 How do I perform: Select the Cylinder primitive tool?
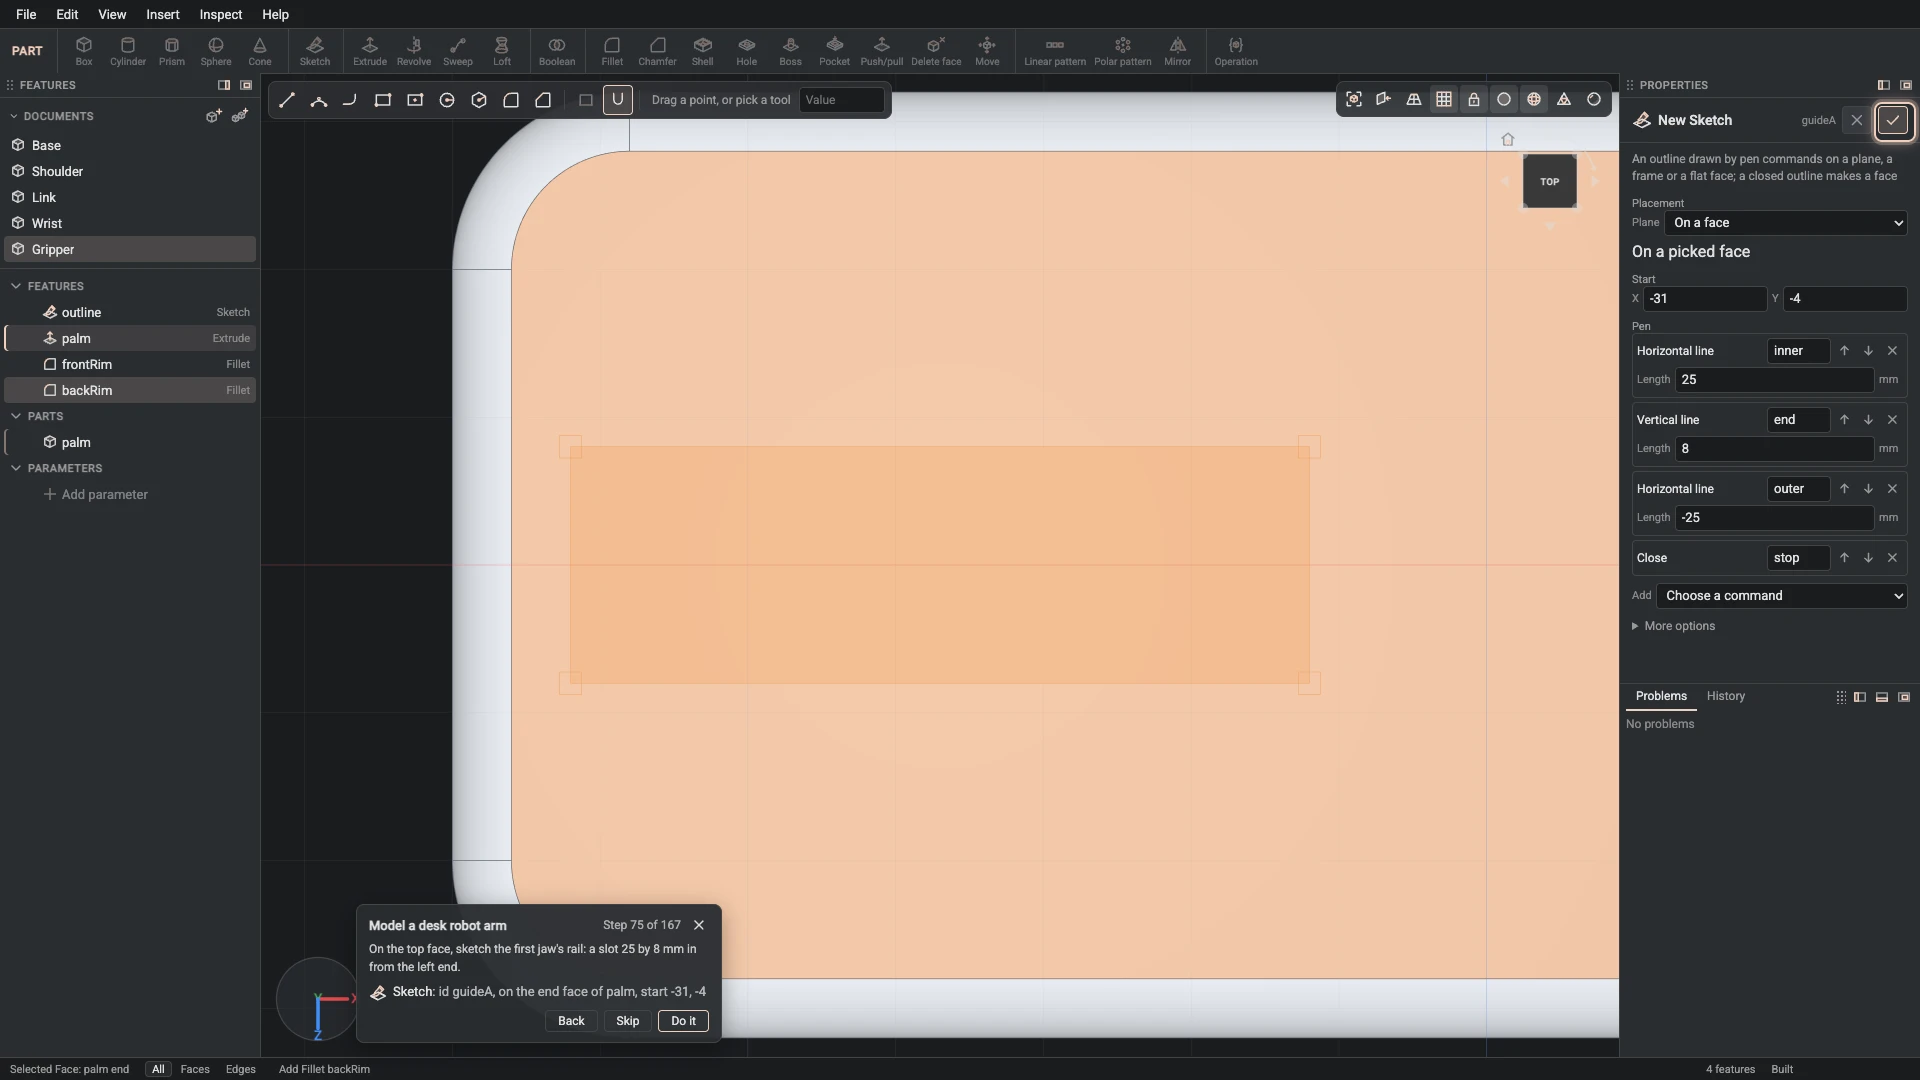[128, 51]
